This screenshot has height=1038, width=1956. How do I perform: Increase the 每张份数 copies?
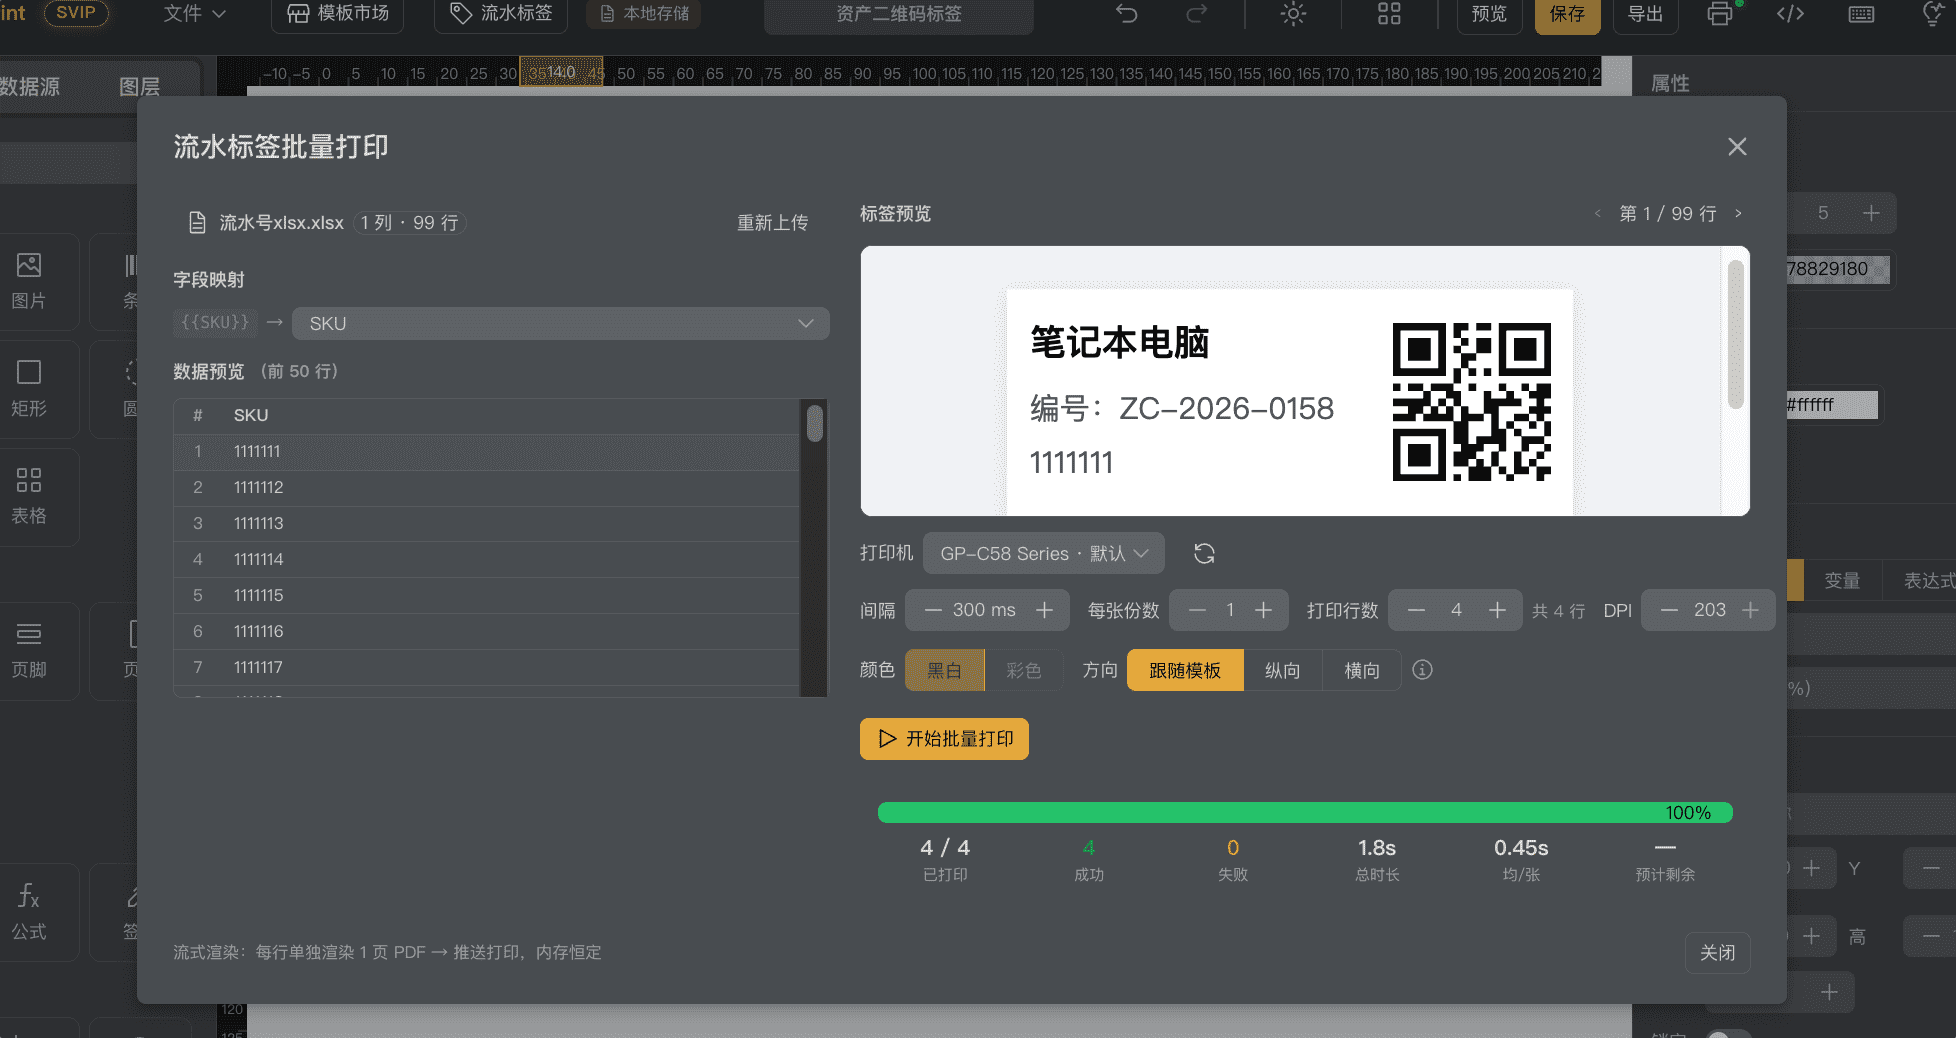[x=1263, y=610]
